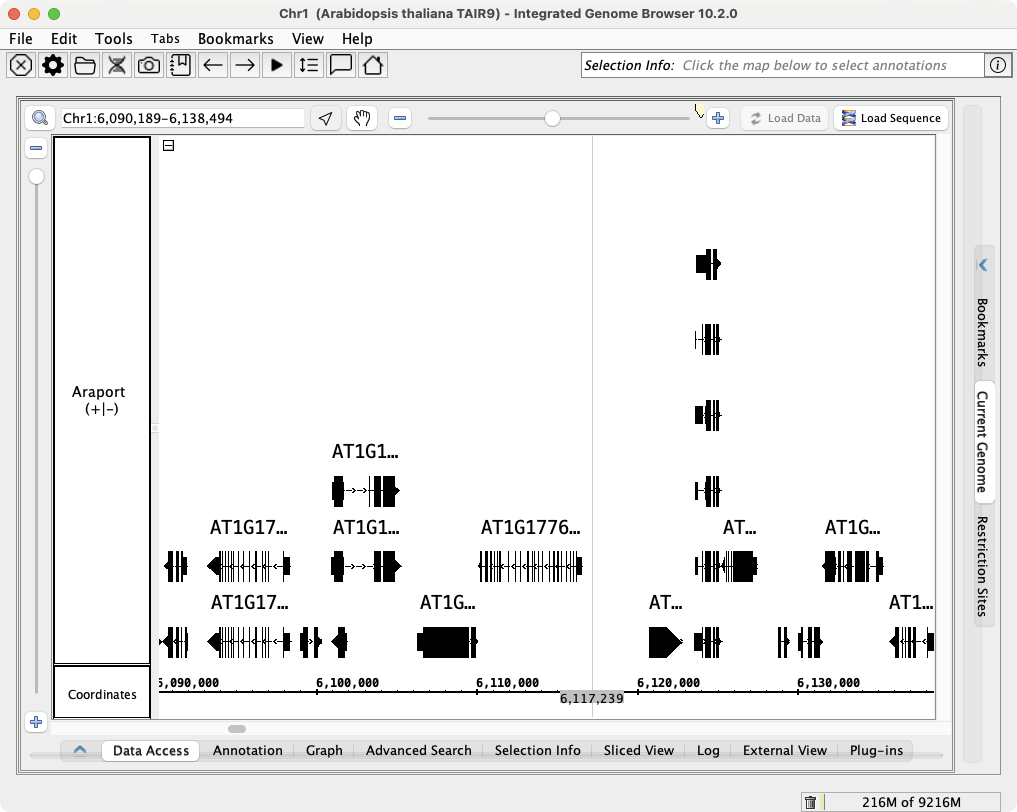This screenshot has width=1017, height=812.
Task: Take a snapshot with the camera icon
Action: [x=149, y=65]
